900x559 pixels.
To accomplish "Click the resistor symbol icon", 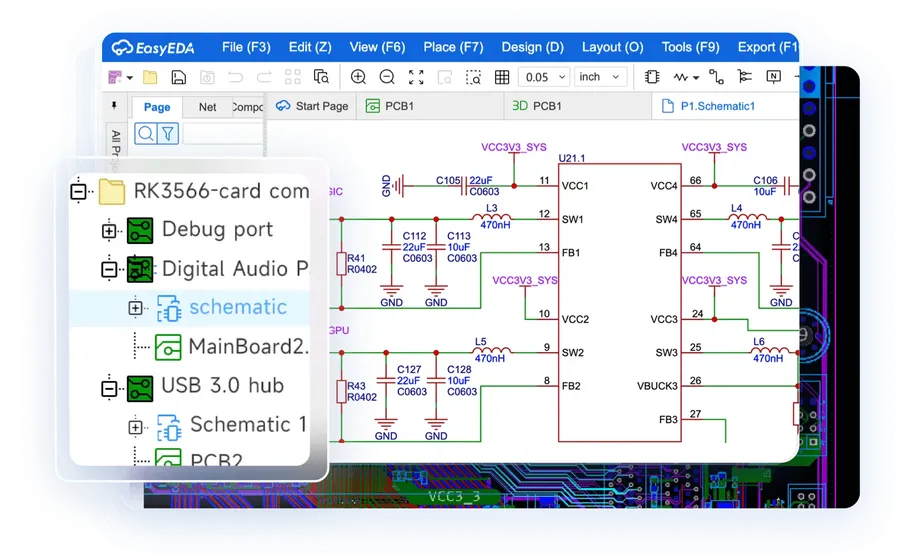I will 681,77.
